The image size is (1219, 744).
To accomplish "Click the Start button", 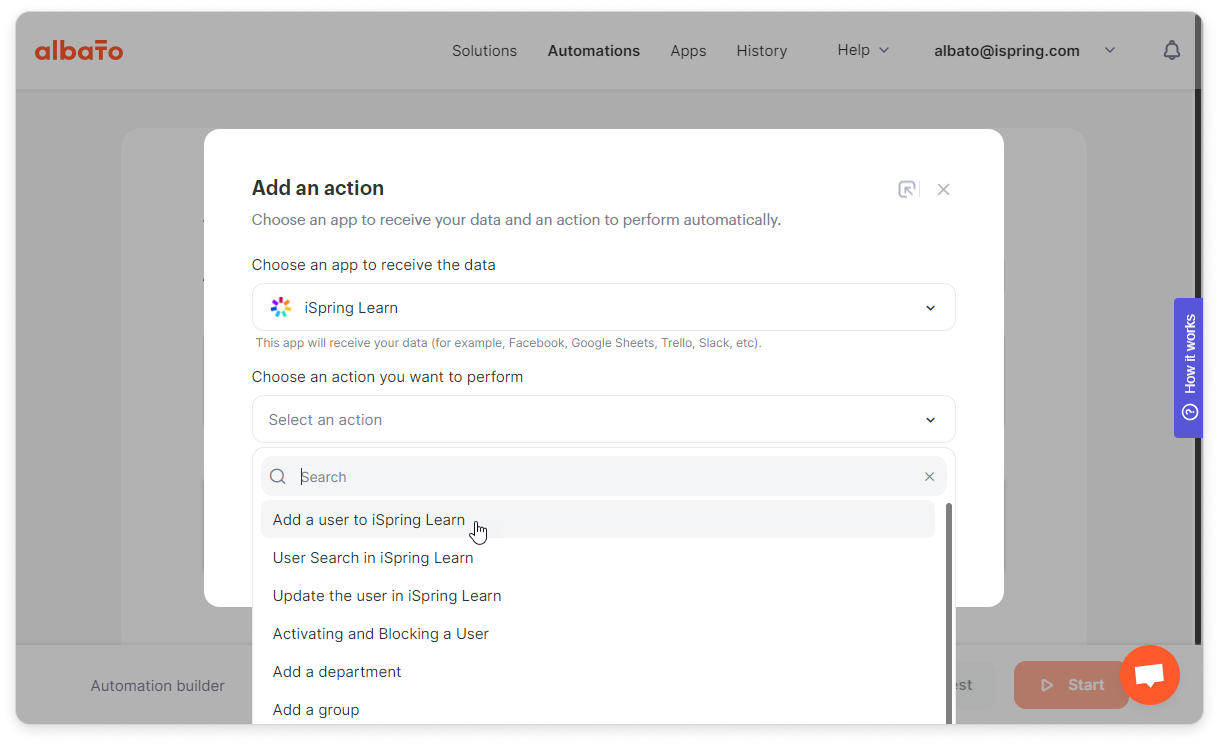I will (1071, 685).
